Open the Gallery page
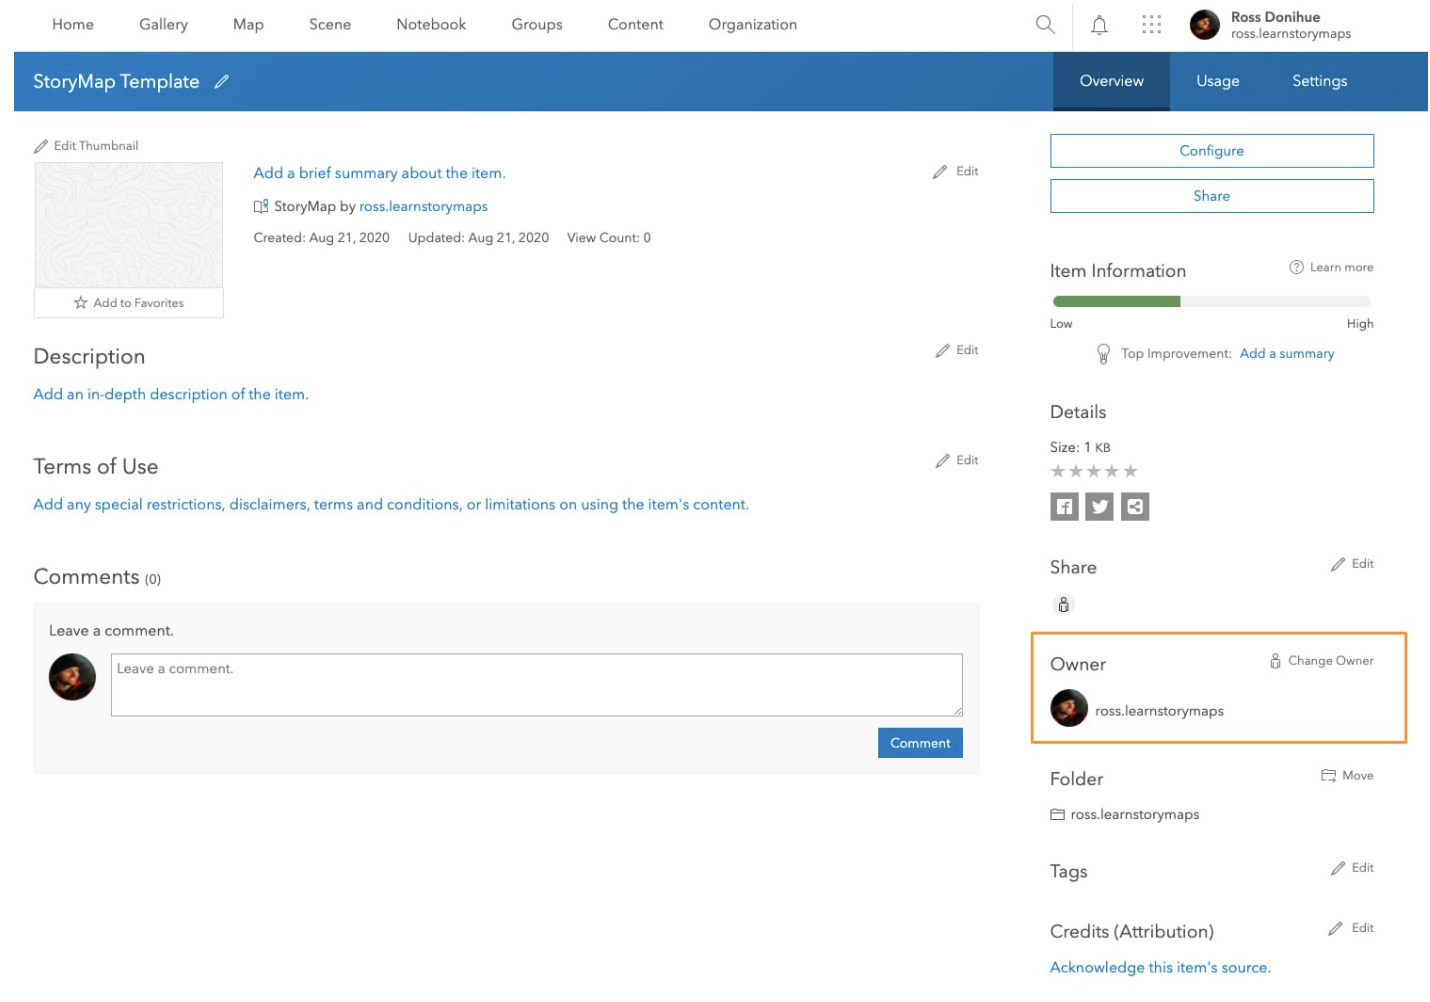 (x=163, y=24)
